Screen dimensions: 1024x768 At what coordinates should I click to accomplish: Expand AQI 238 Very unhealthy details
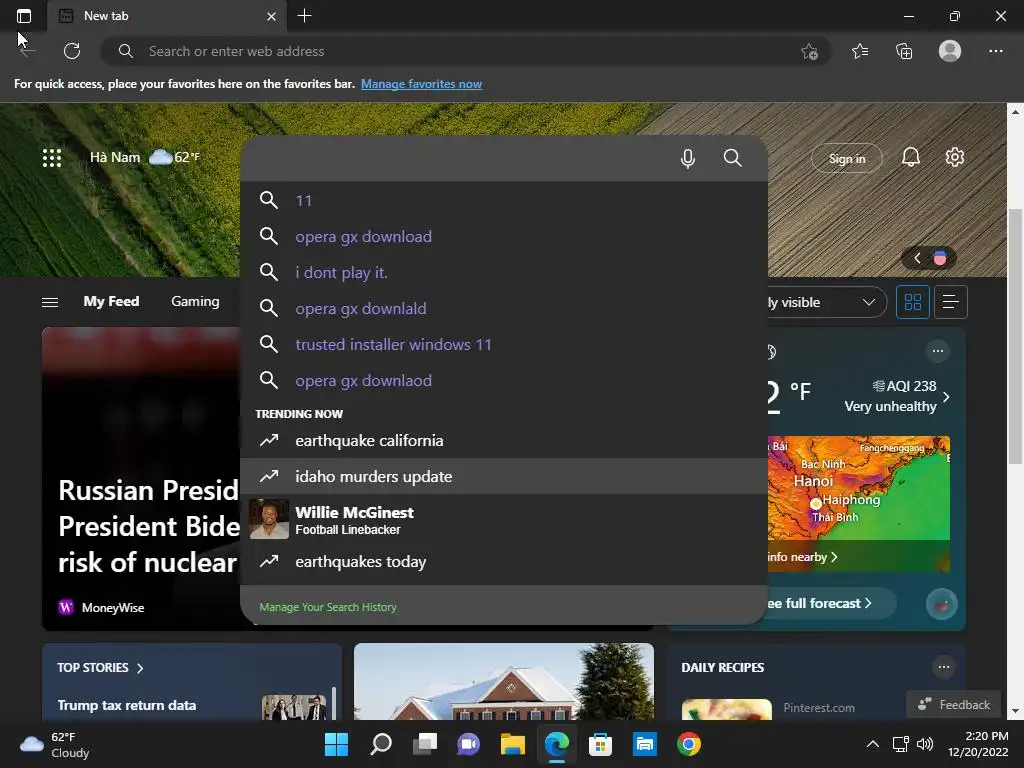[x=946, y=396]
